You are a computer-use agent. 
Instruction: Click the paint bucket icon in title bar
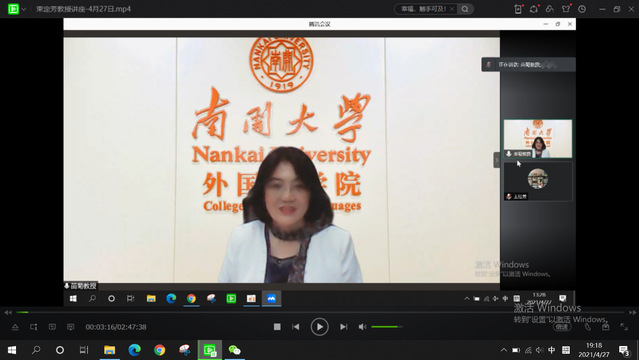[550, 9]
